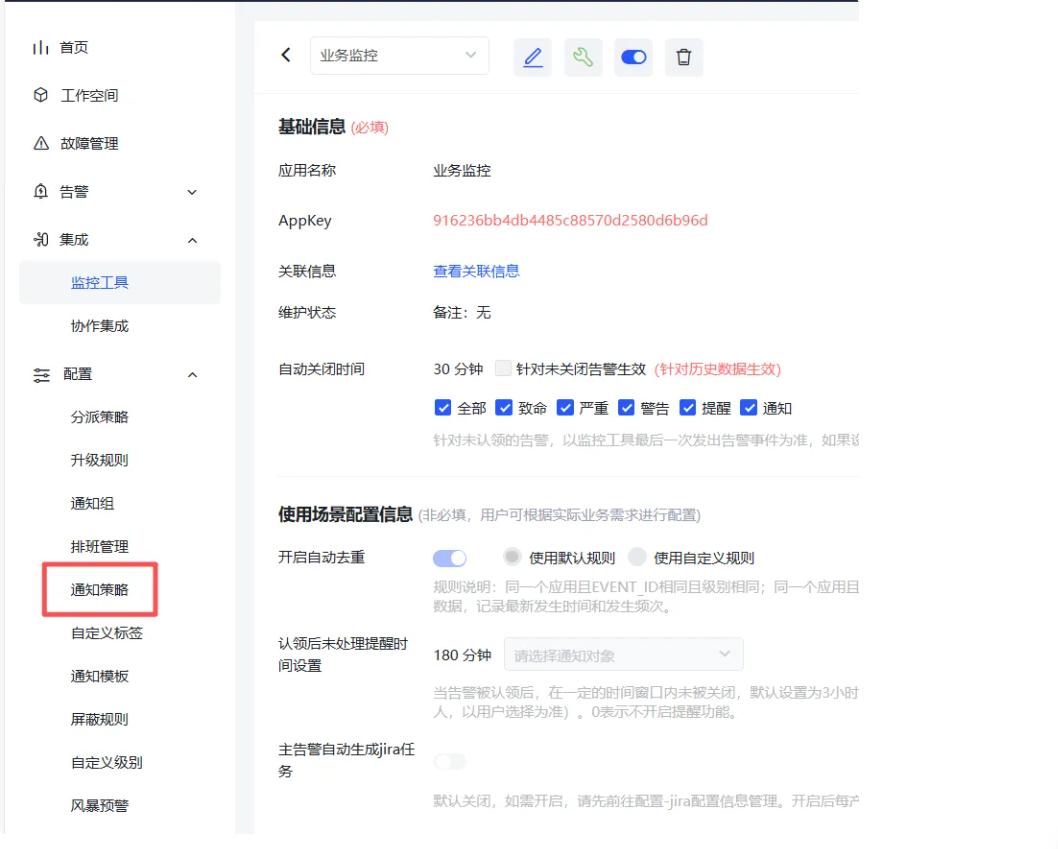Click the 查看关联信息 link
1058x849 pixels.
476,271
